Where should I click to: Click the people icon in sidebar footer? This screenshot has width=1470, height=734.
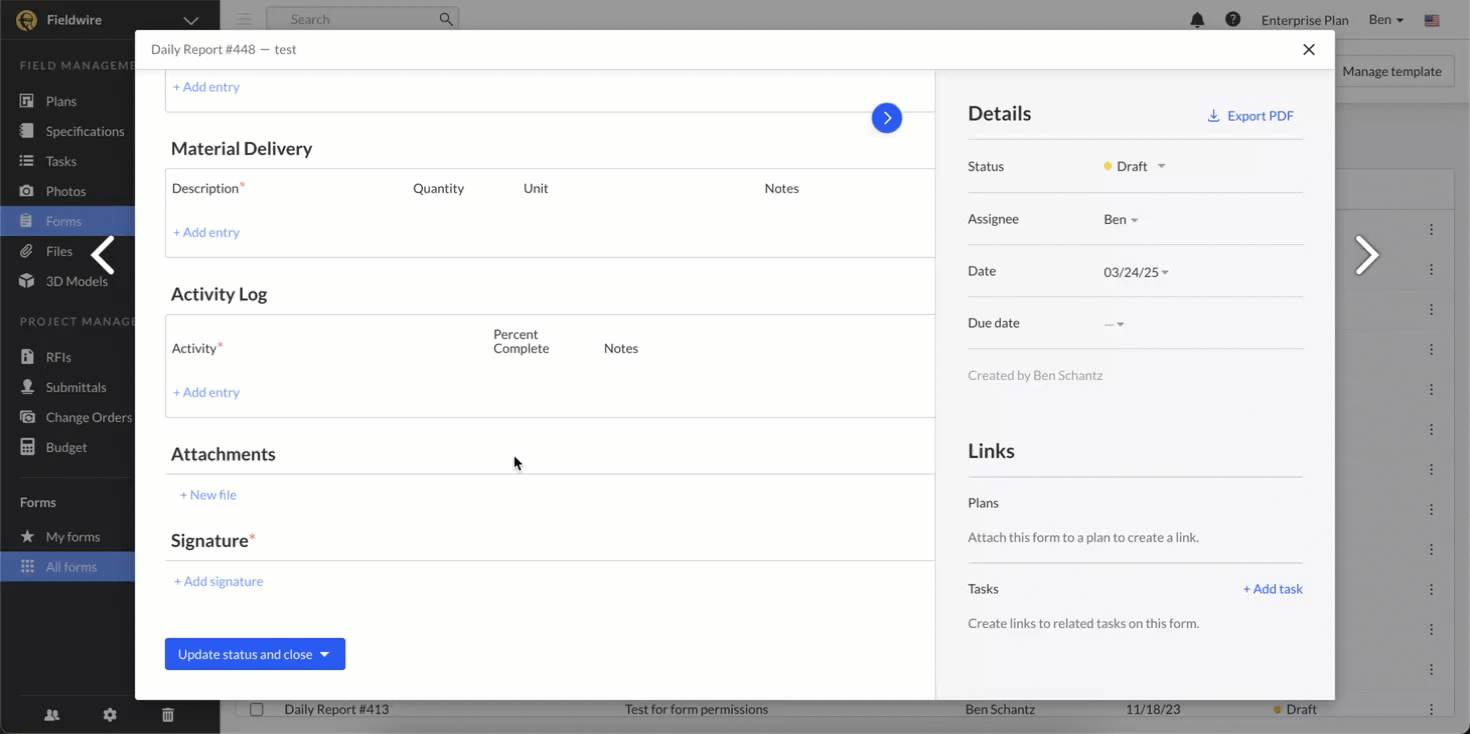[x=52, y=714]
